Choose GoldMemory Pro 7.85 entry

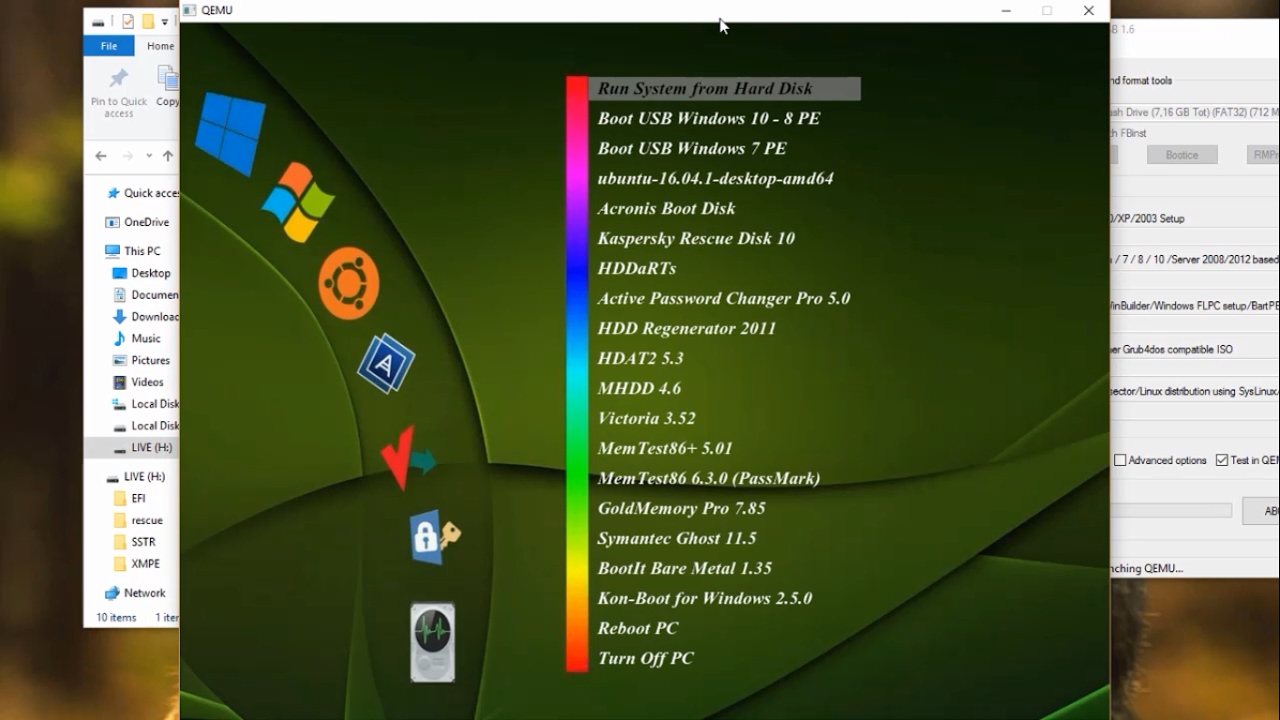[681, 508]
